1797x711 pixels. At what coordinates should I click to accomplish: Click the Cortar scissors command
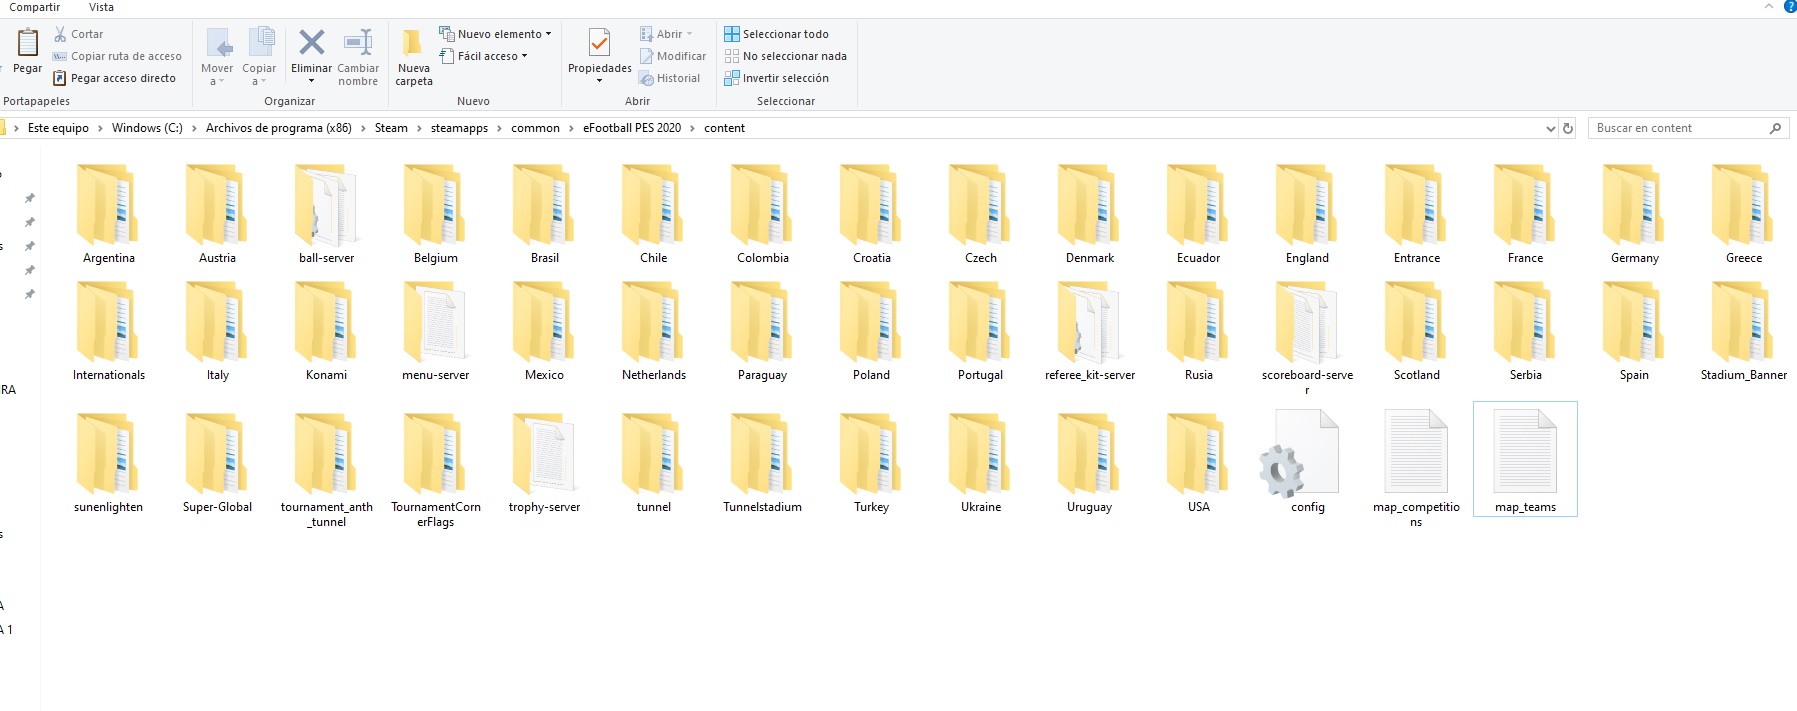(78, 34)
